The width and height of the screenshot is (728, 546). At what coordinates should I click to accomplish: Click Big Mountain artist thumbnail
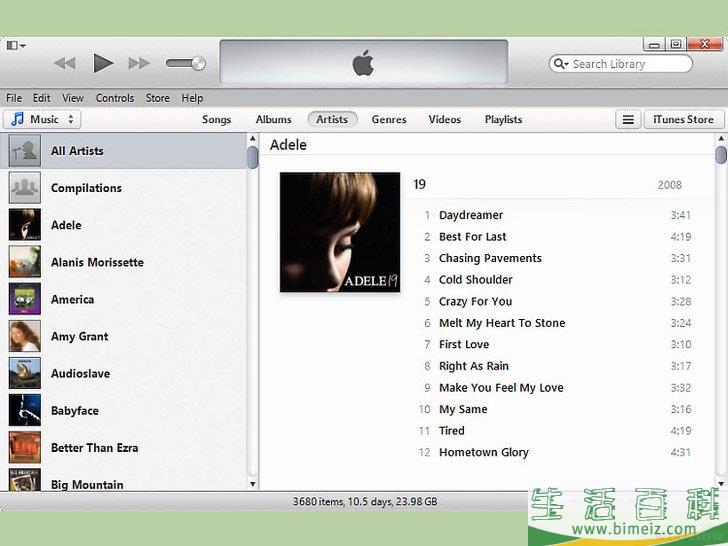[25, 480]
